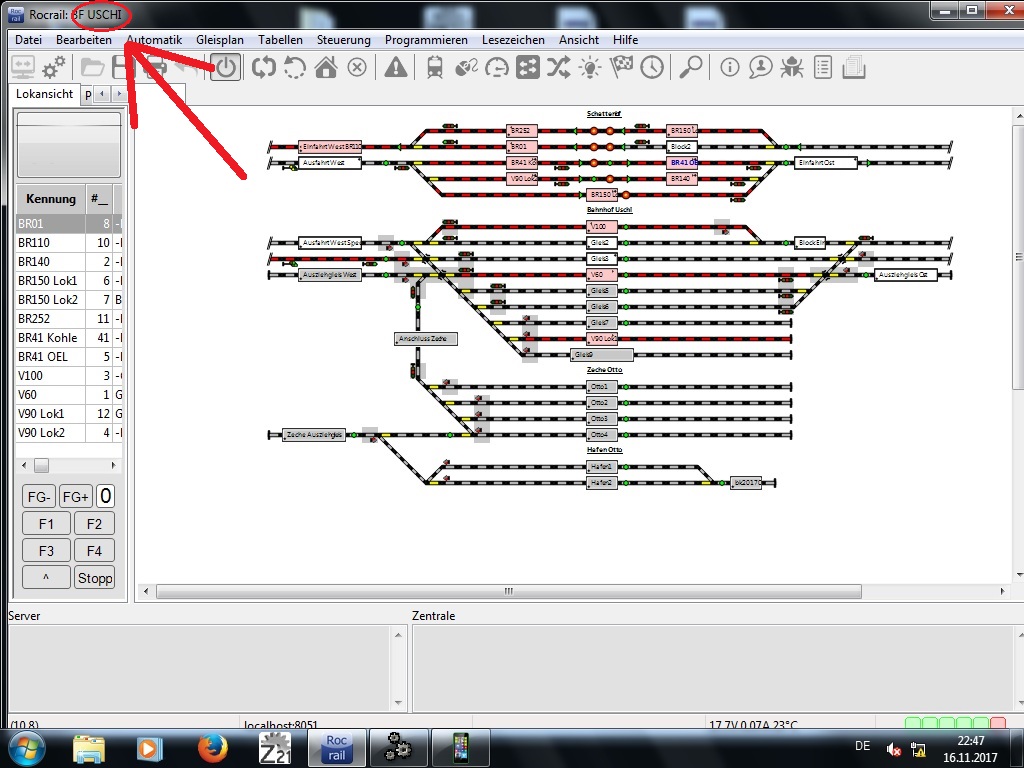The image size is (1024, 768).
Task: Open the Datei menu
Action: pos(28,40)
